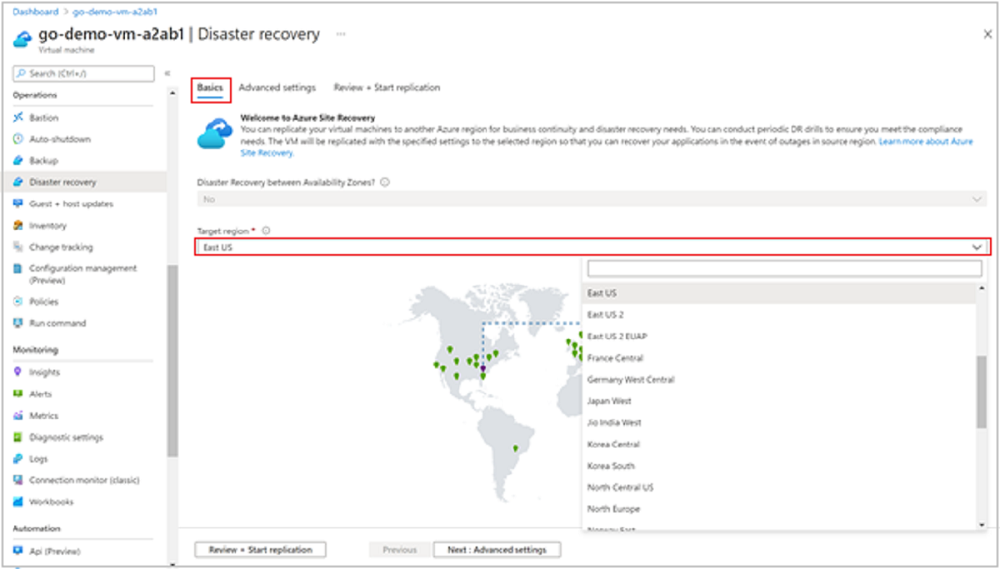Click scroll down arrow of region list
Image resolution: width=1000 pixels, height=569 pixels.
pos(982,524)
